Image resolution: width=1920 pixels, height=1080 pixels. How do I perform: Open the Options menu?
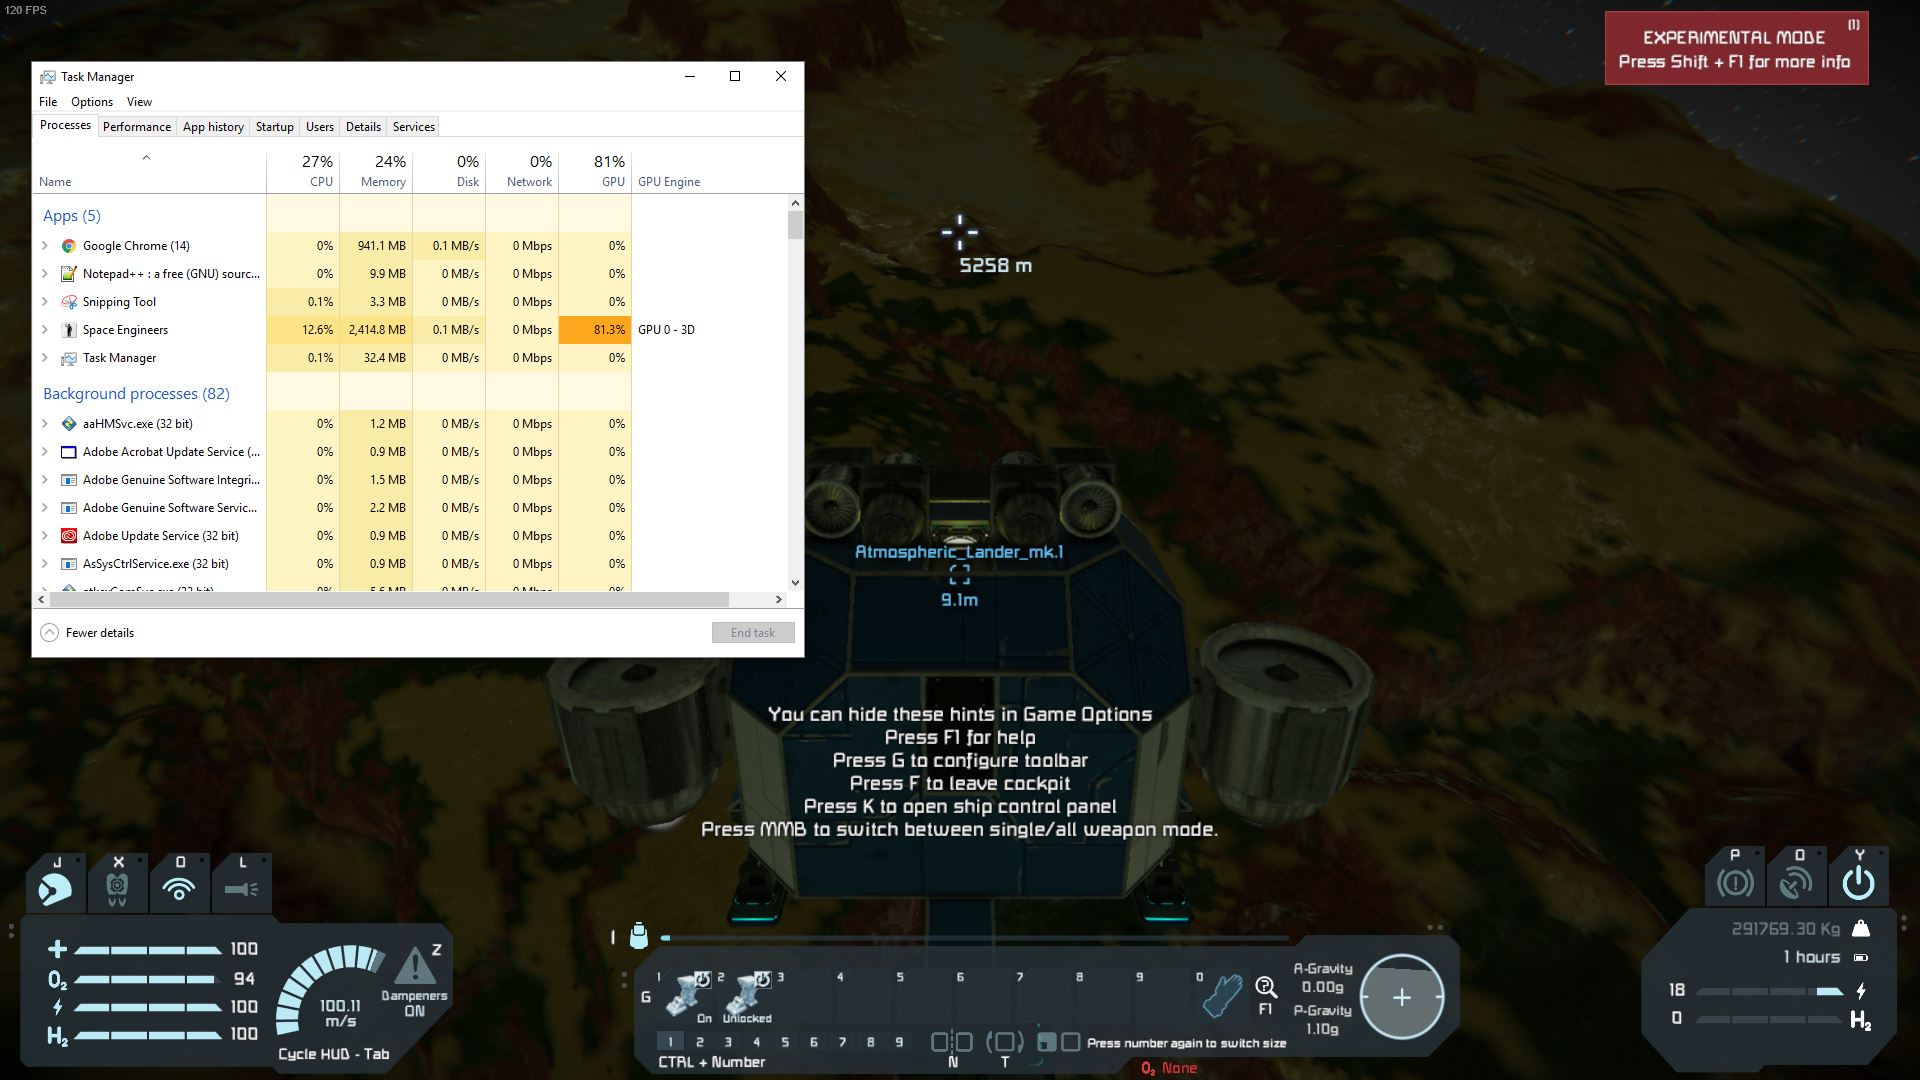click(x=92, y=102)
